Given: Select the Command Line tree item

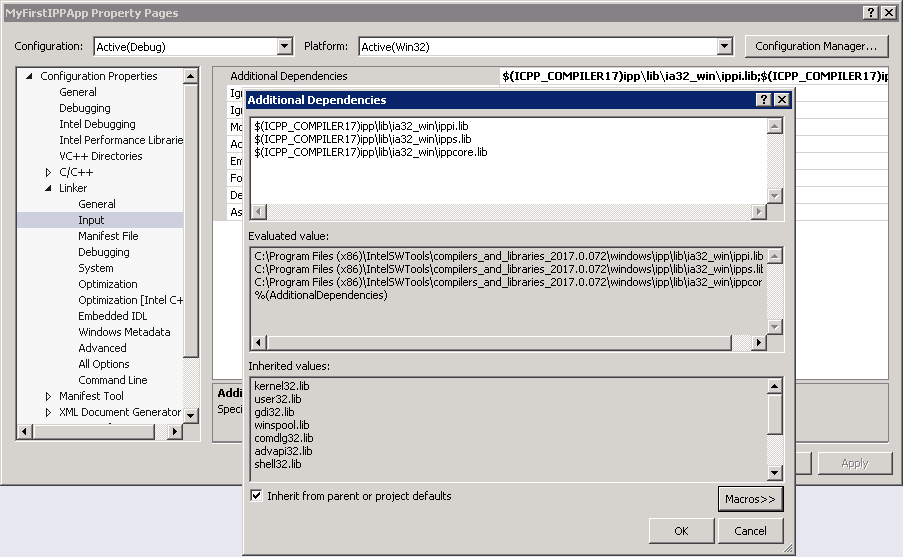Looking at the screenshot, I should click(112, 380).
